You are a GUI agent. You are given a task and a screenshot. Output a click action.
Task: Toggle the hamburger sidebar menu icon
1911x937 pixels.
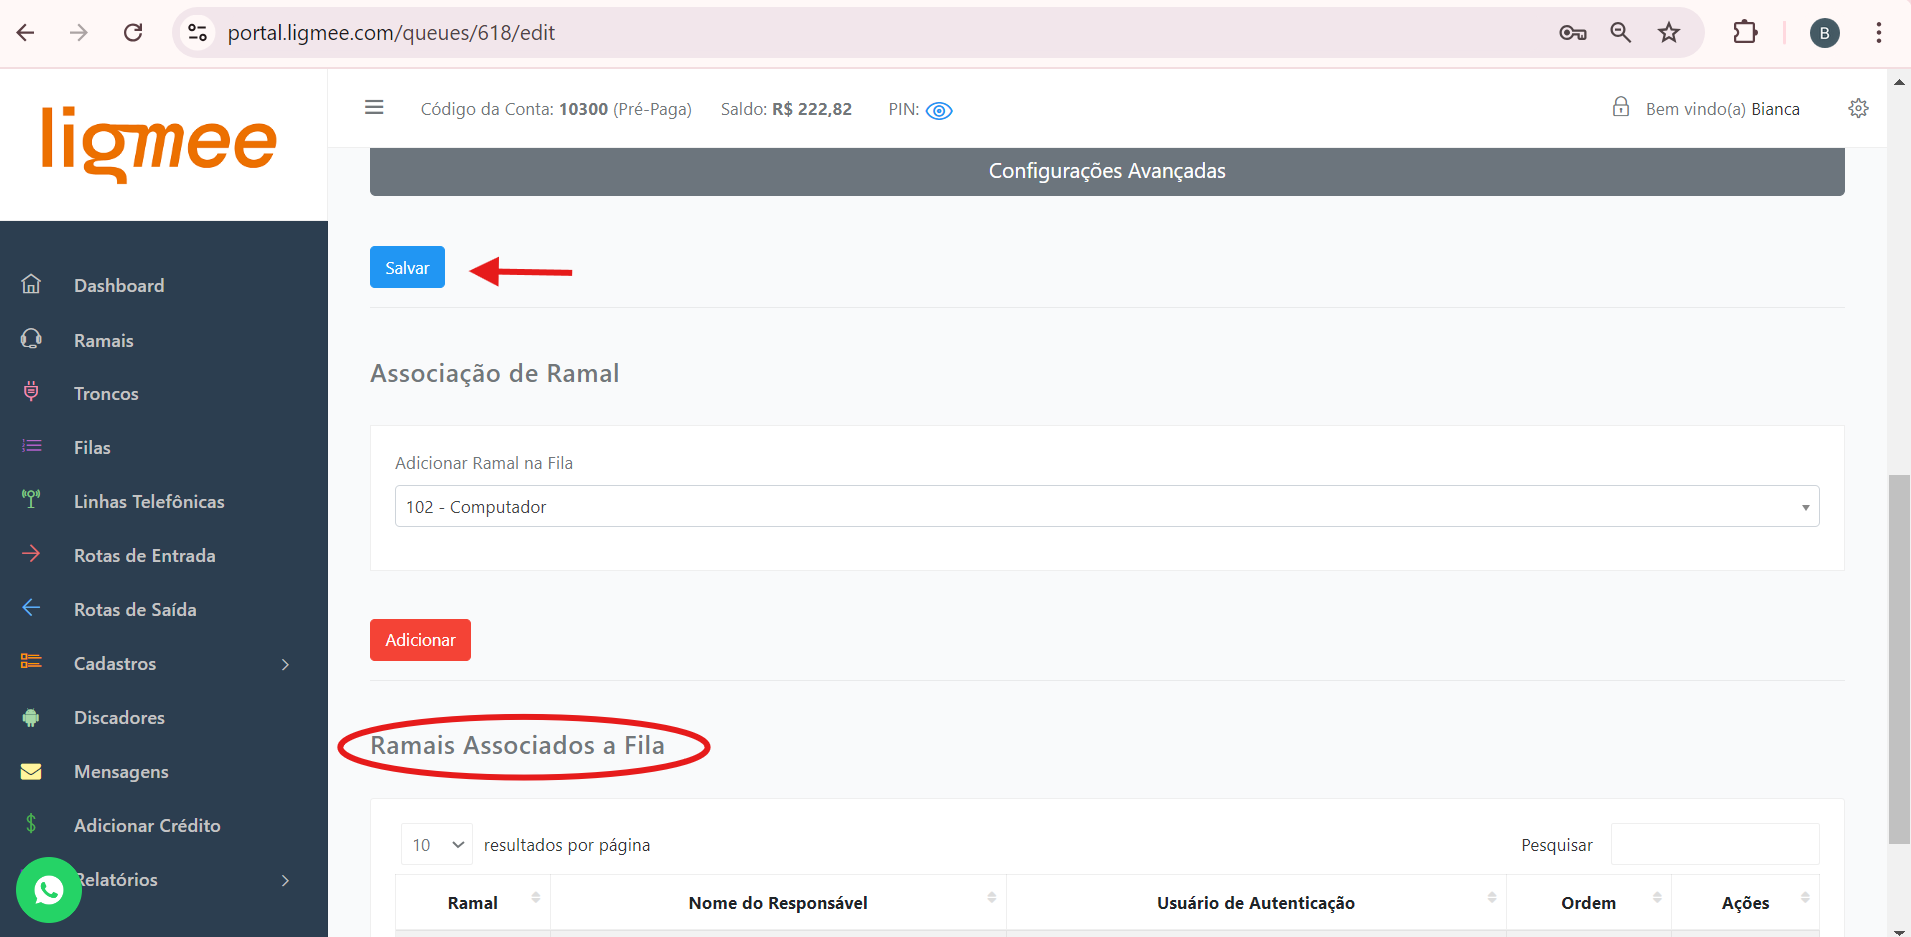coord(374,108)
